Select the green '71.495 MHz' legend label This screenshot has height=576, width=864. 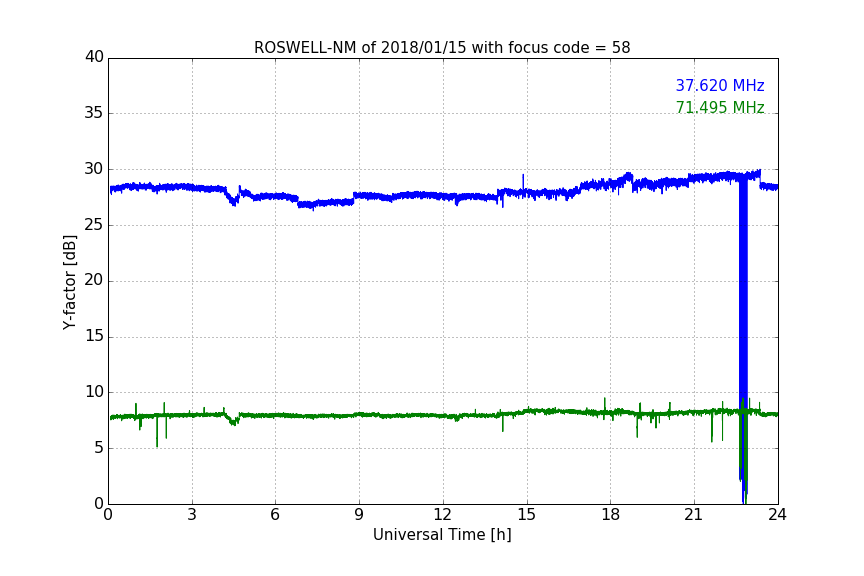720,107
